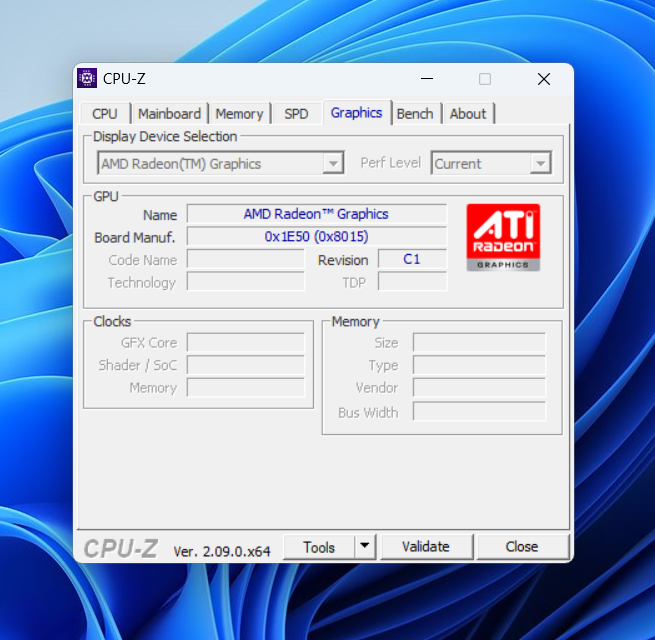Click the CPU-Z logo text at bottom left
655x640 pixels.
click(x=121, y=548)
